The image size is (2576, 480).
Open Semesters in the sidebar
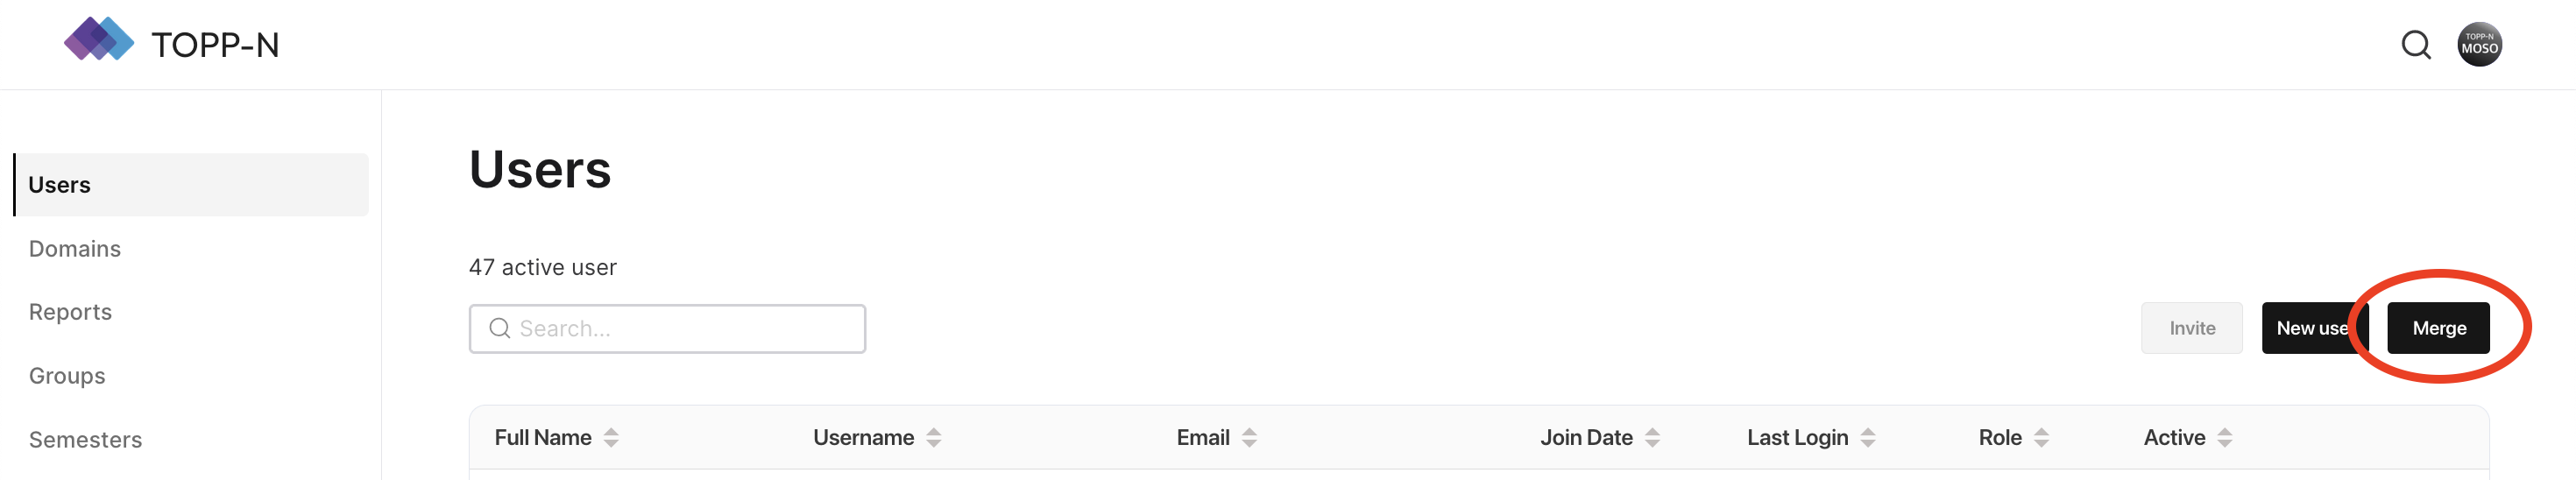(x=85, y=440)
